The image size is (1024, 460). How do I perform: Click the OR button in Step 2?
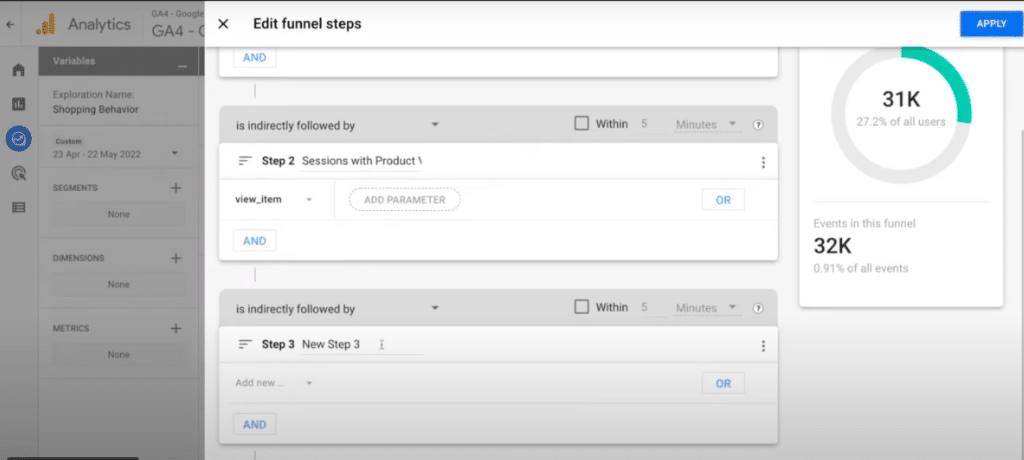click(x=723, y=200)
